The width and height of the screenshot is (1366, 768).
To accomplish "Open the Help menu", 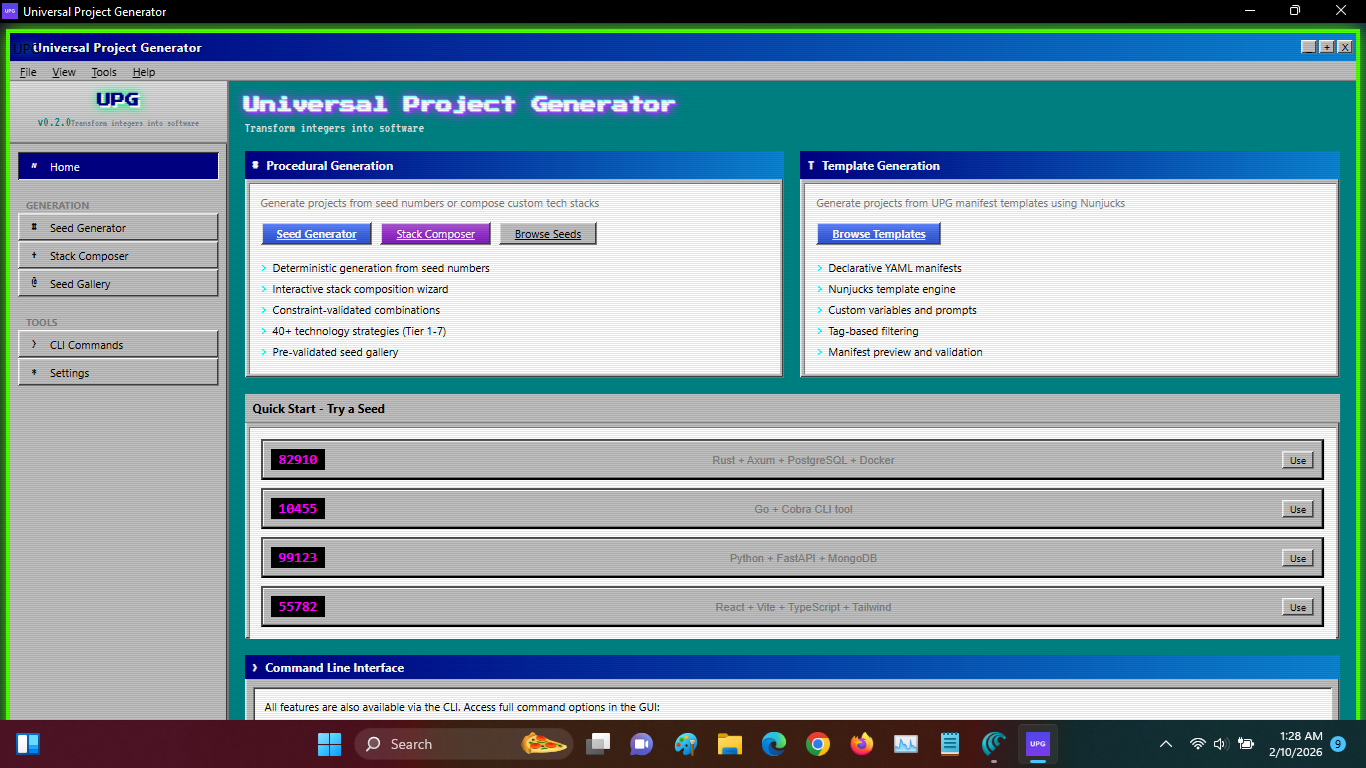I will pos(143,72).
